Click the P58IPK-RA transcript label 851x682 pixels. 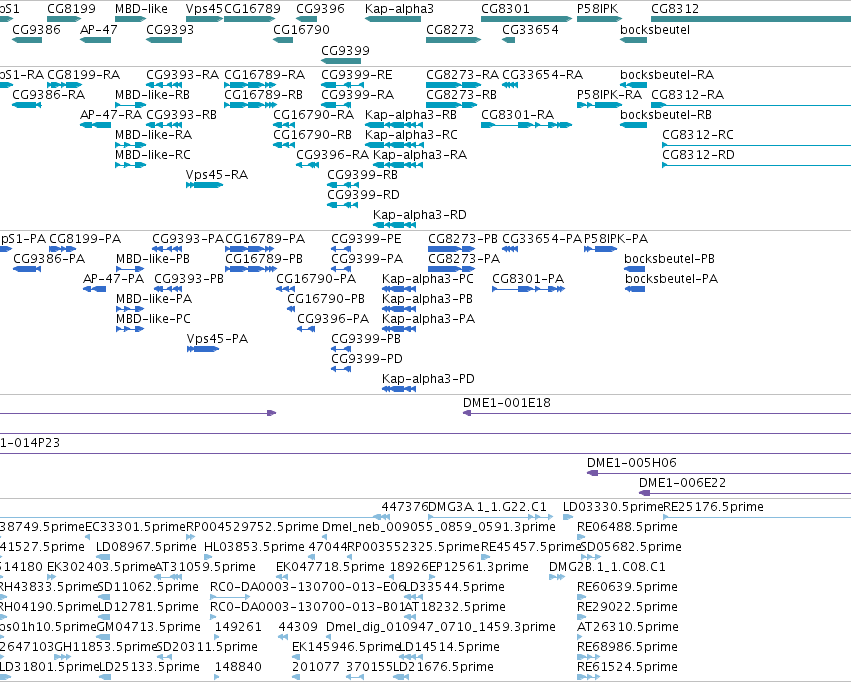[x=609, y=94]
